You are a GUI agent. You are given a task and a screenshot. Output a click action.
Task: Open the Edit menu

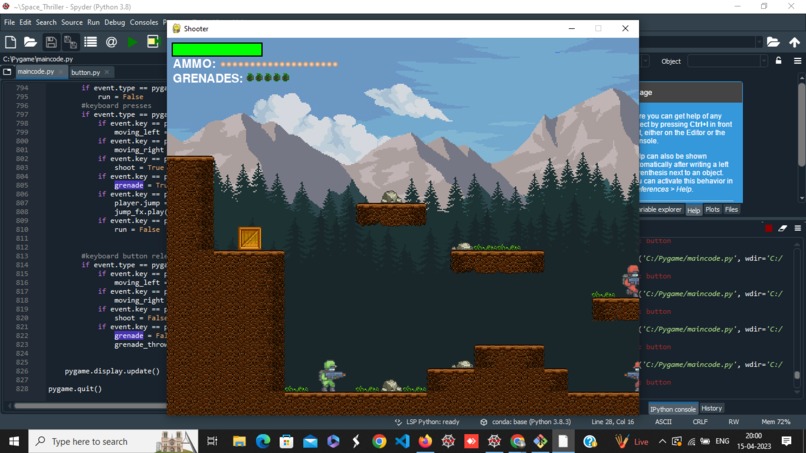click(25, 23)
